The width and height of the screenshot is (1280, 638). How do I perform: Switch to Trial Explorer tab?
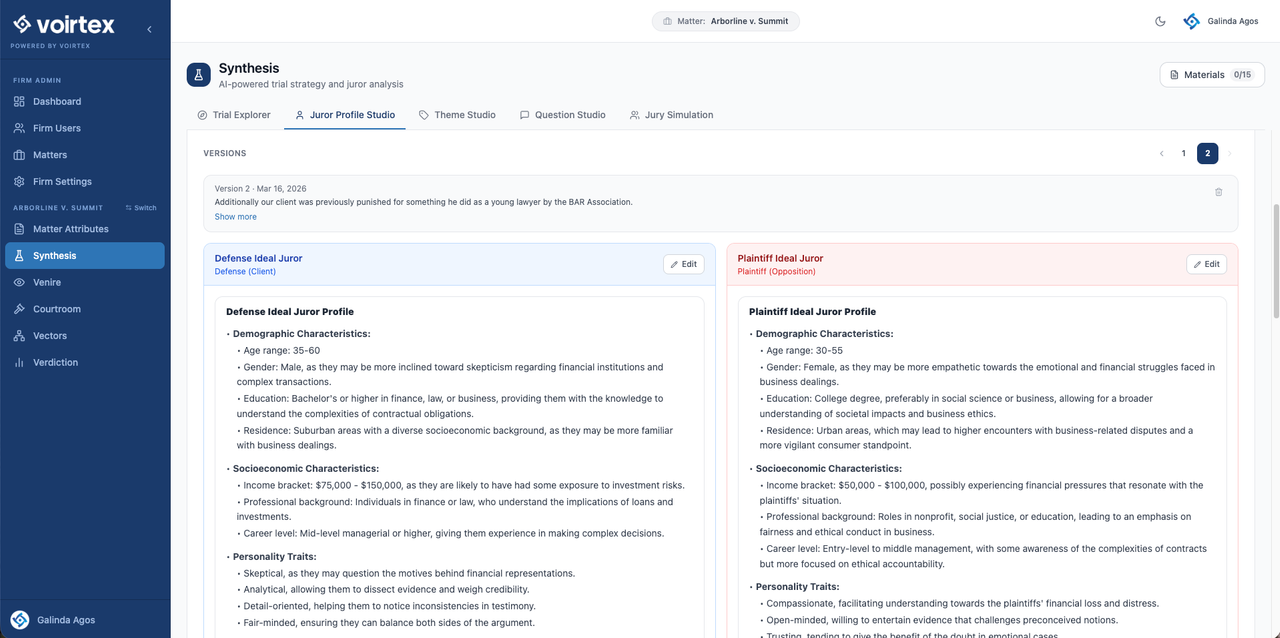coord(234,115)
